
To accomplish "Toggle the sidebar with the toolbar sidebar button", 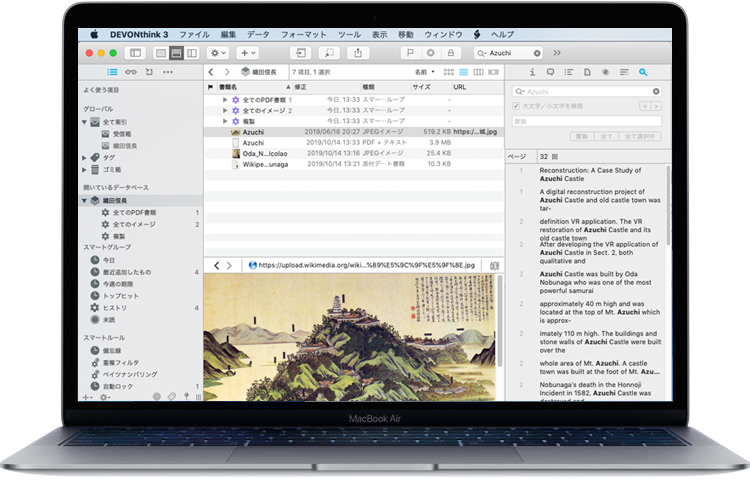I will 135,53.
